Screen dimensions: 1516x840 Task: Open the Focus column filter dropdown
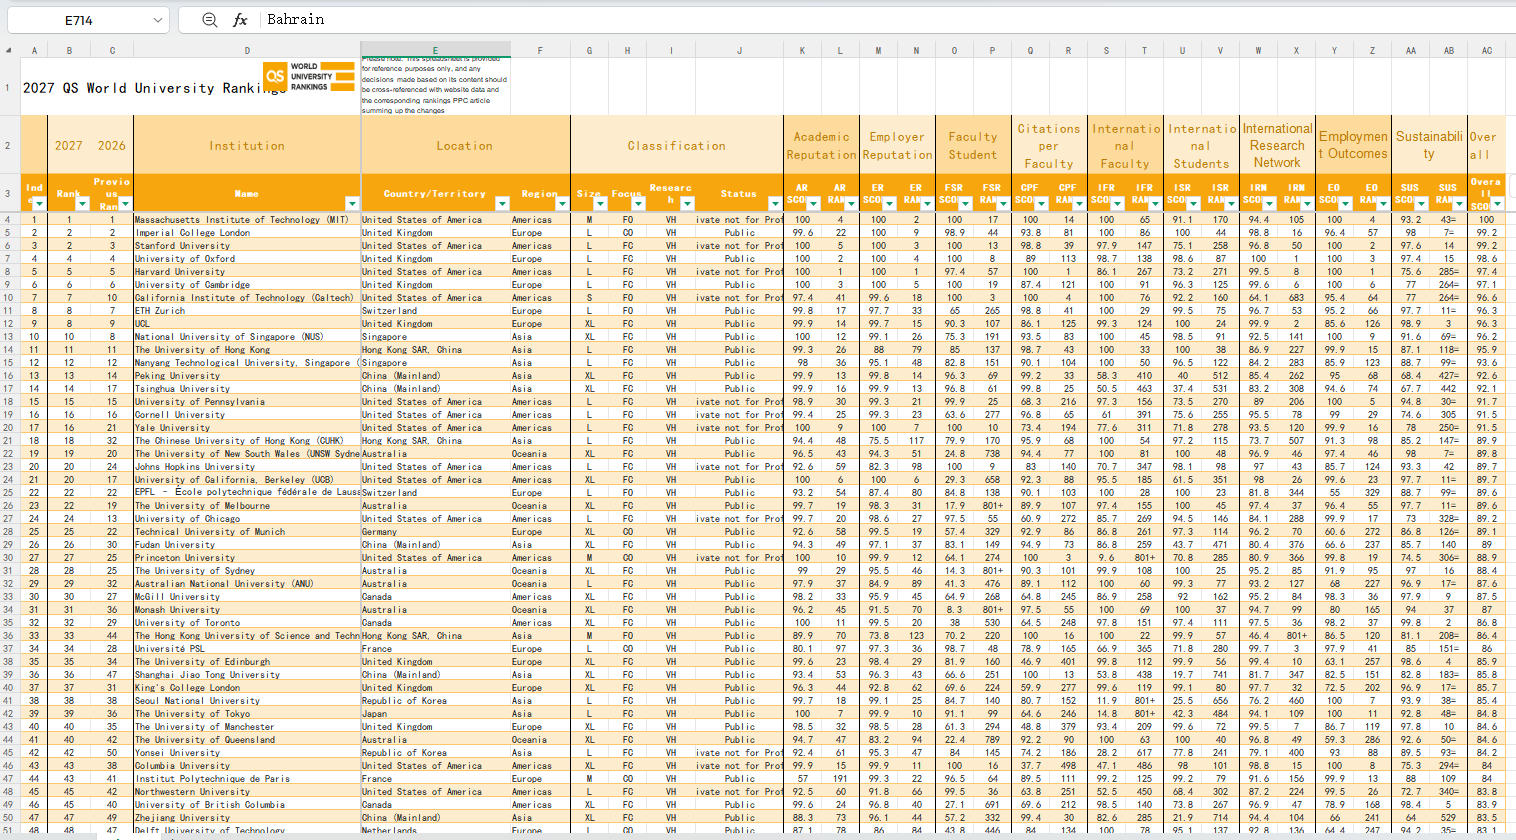click(638, 204)
